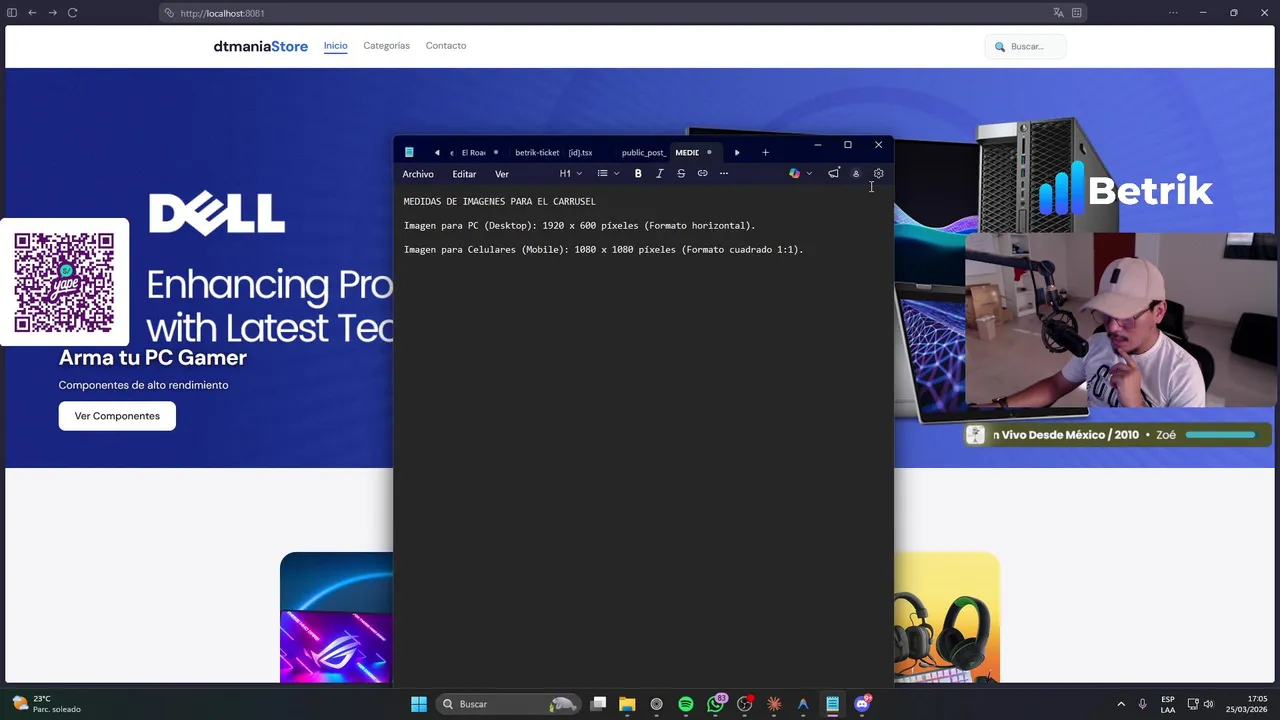Click the Ver Componentes button
This screenshot has height=720, width=1280.
117,416
